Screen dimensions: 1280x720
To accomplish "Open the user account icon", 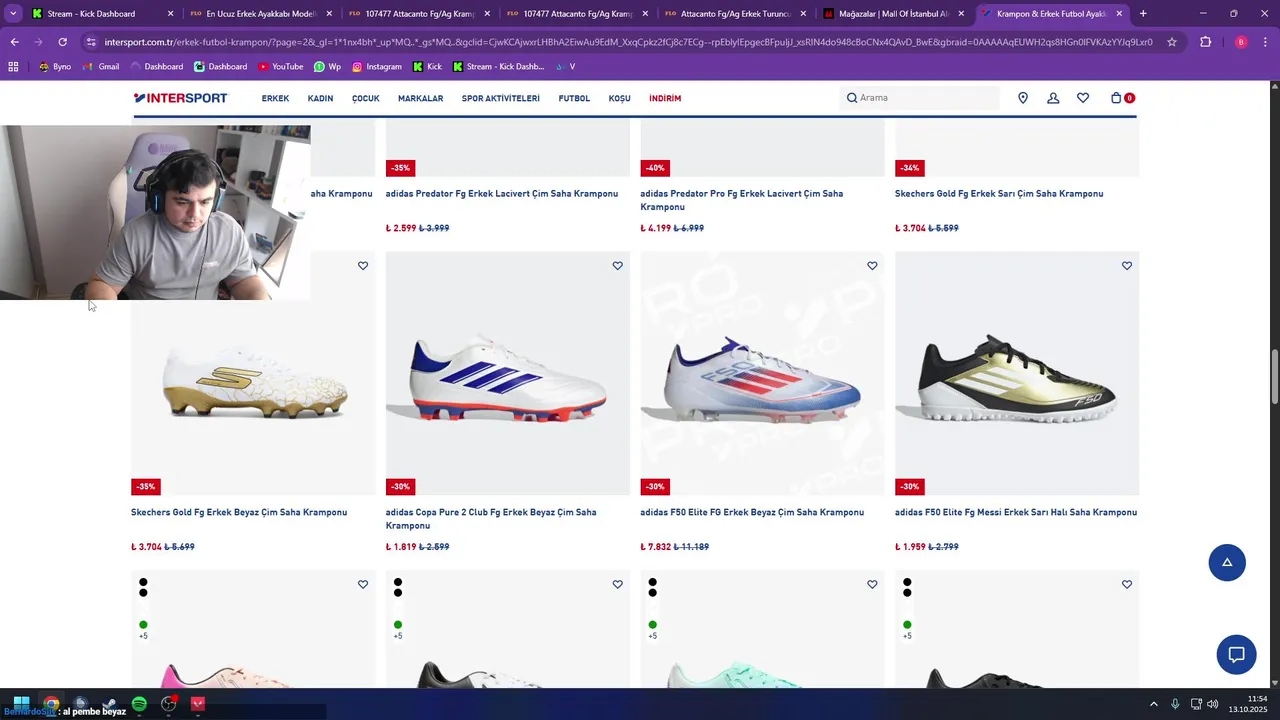I will click(x=1053, y=98).
